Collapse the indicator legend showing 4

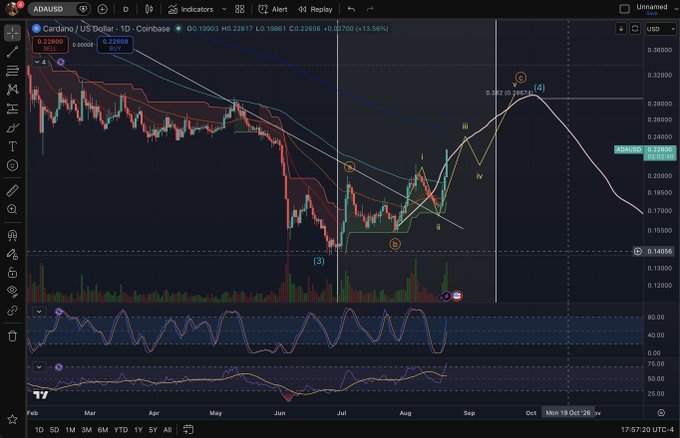click(40, 62)
